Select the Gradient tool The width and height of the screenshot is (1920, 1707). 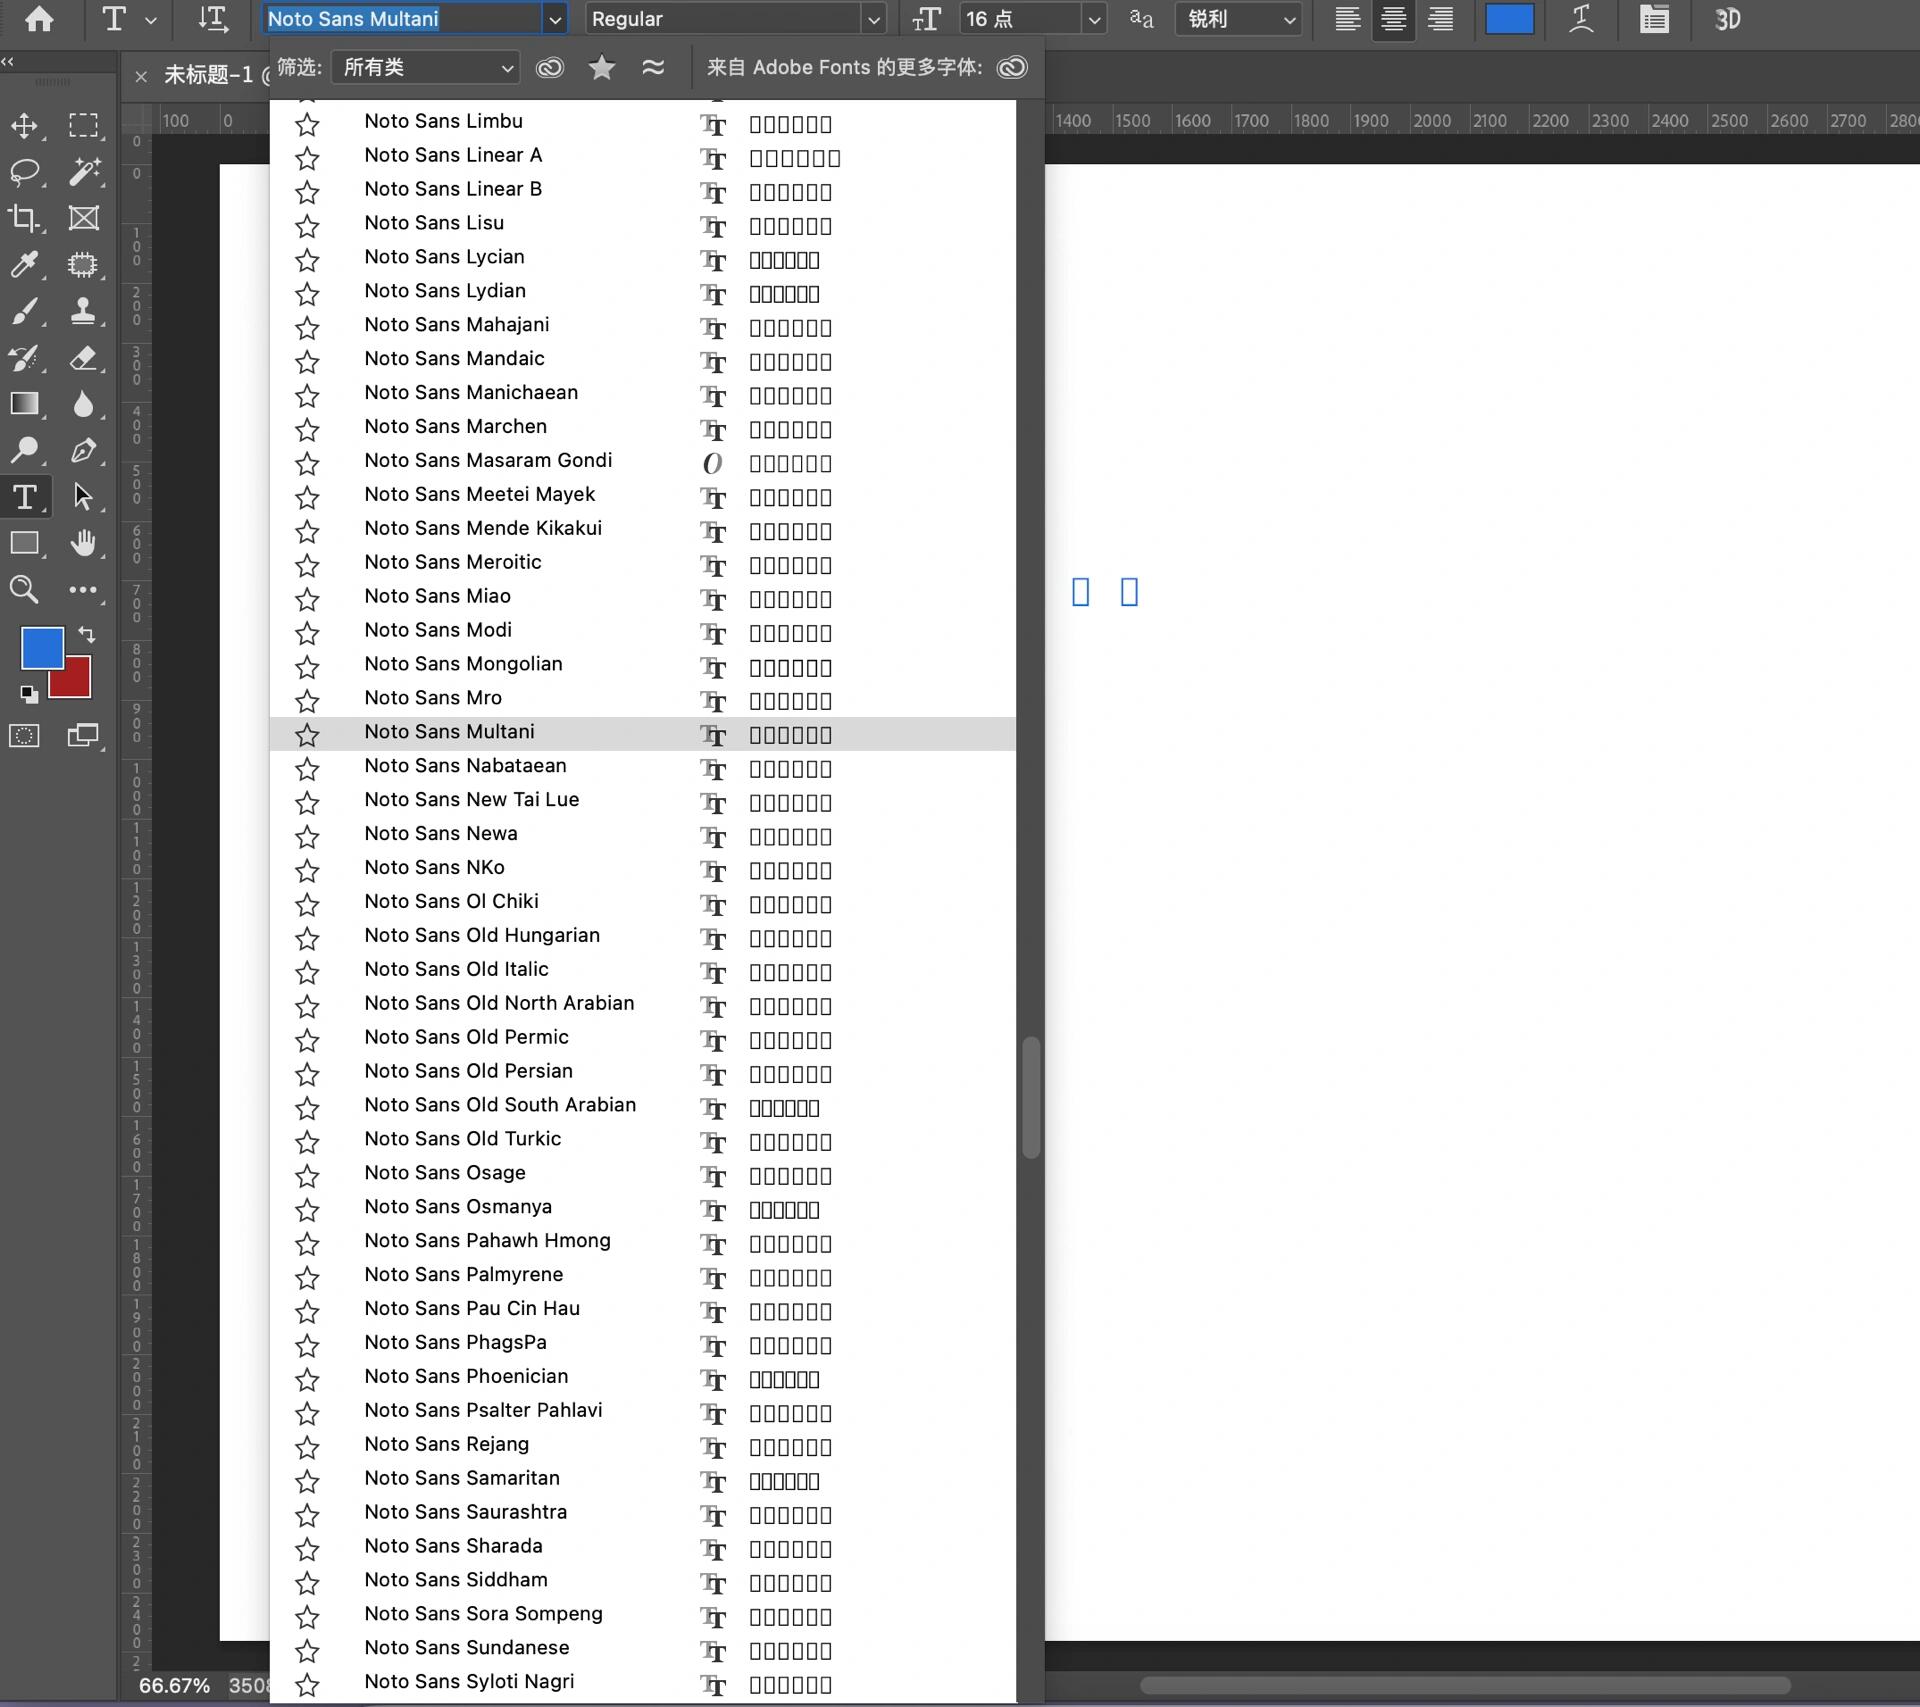pyautogui.click(x=24, y=403)
